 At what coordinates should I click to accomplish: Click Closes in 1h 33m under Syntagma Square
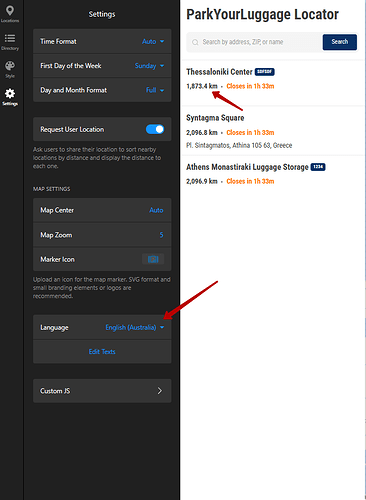250,132
